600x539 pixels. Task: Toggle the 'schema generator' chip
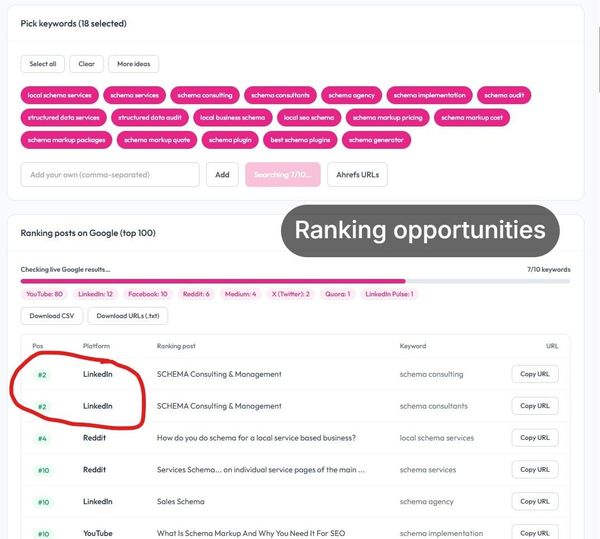(x=376, y=140)
